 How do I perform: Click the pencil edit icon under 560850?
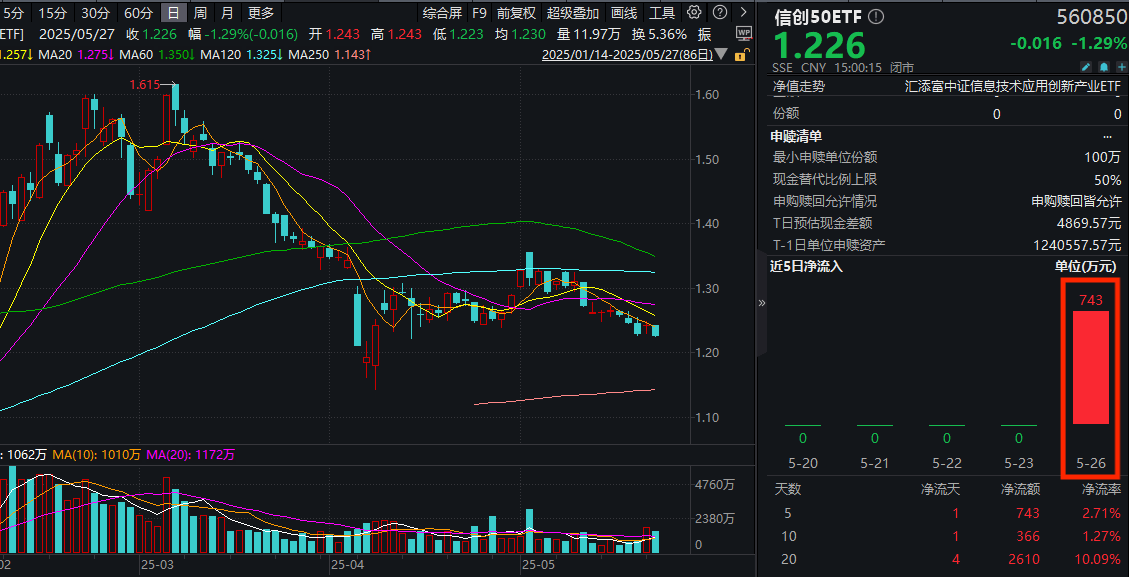coord(1086,66)
